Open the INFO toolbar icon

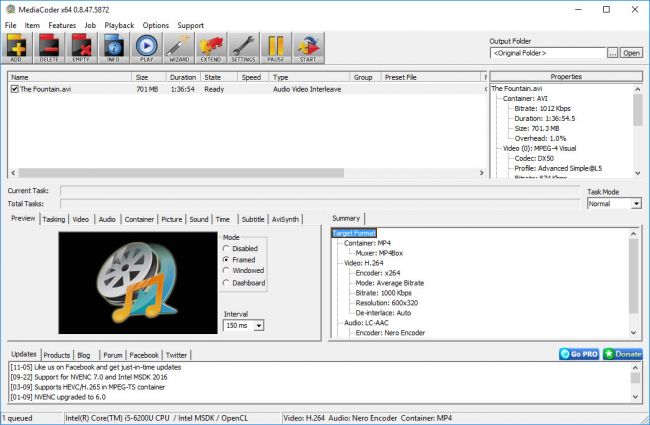(115, 46)
